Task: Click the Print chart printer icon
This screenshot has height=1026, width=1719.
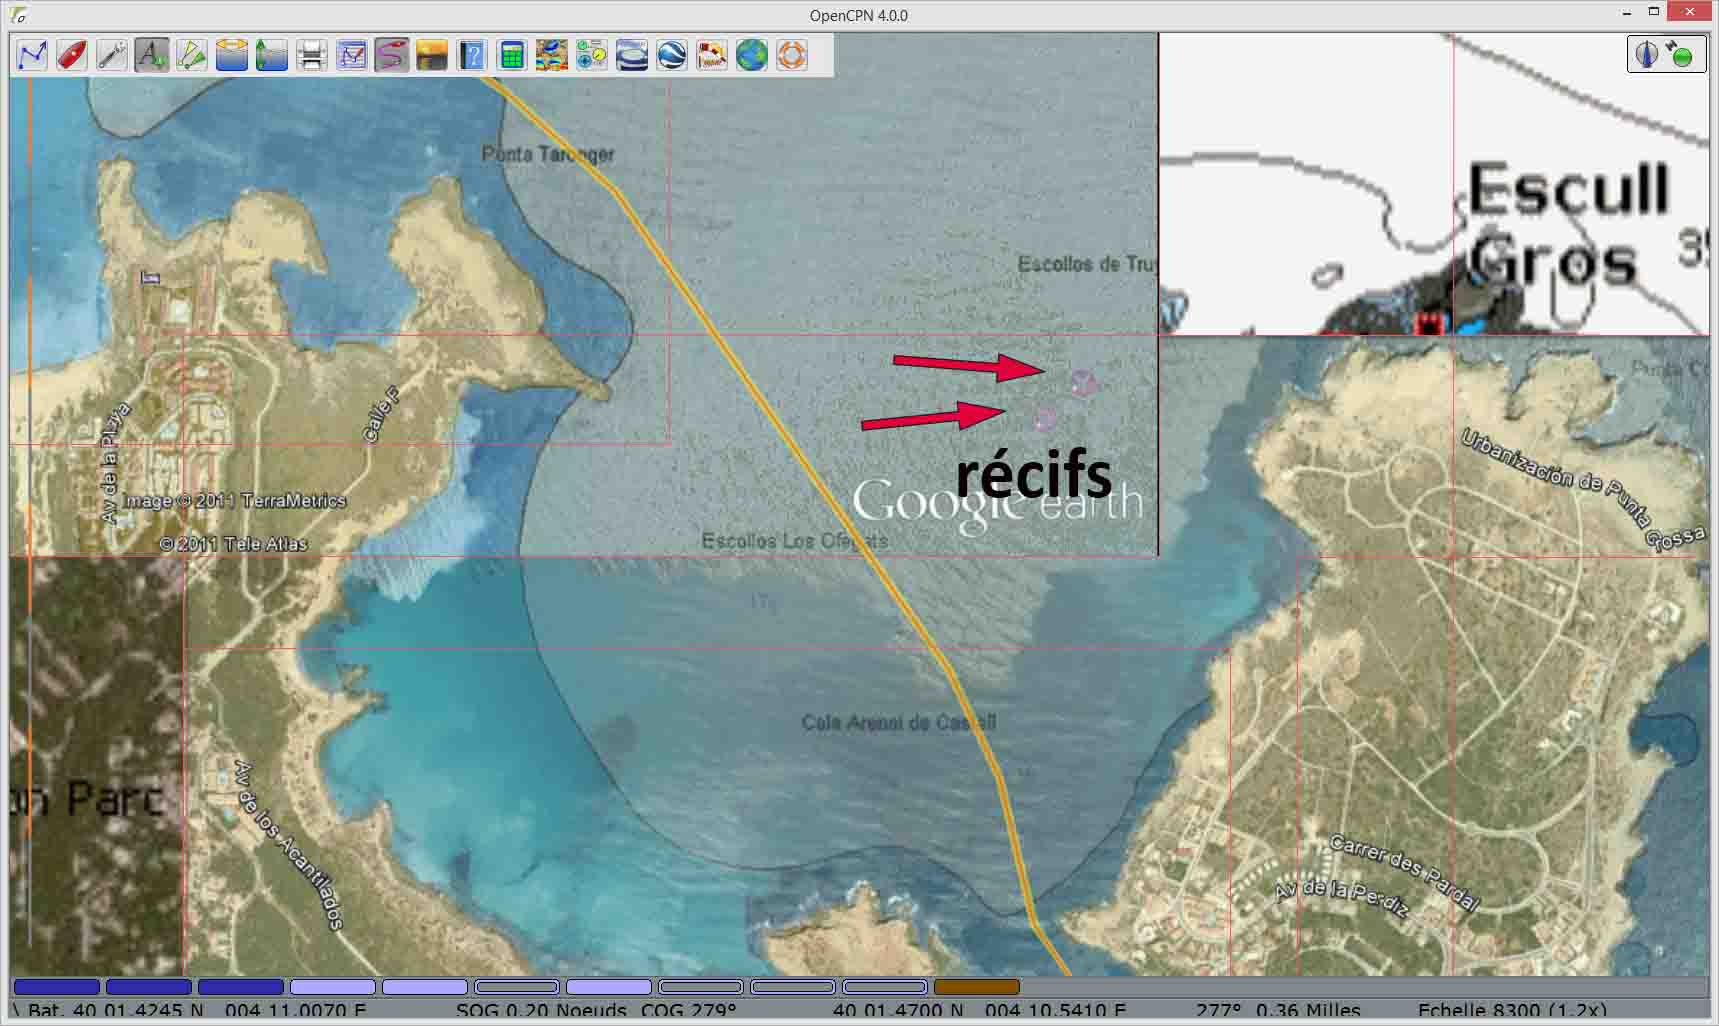Action: point(312,55)
